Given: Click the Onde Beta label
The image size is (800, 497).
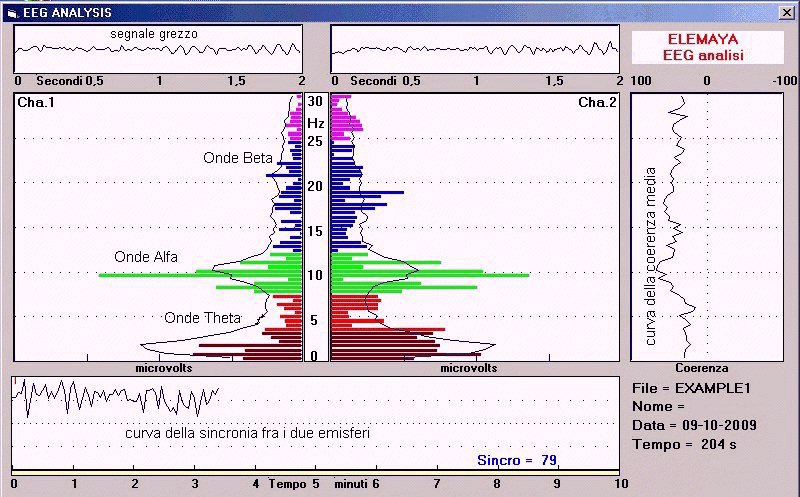Looking at the screenshot, I should [x=238, y=158].
